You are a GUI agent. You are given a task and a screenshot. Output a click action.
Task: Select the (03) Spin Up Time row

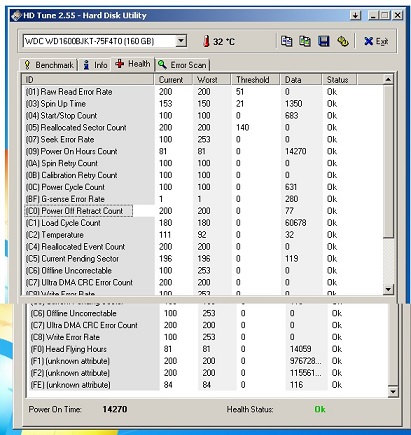(x=202, y=104)
